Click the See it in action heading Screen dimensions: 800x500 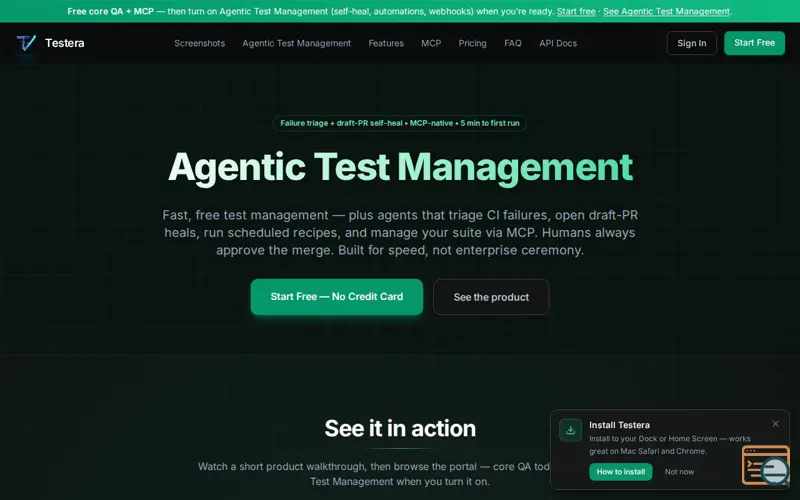[x=400, y=429]
